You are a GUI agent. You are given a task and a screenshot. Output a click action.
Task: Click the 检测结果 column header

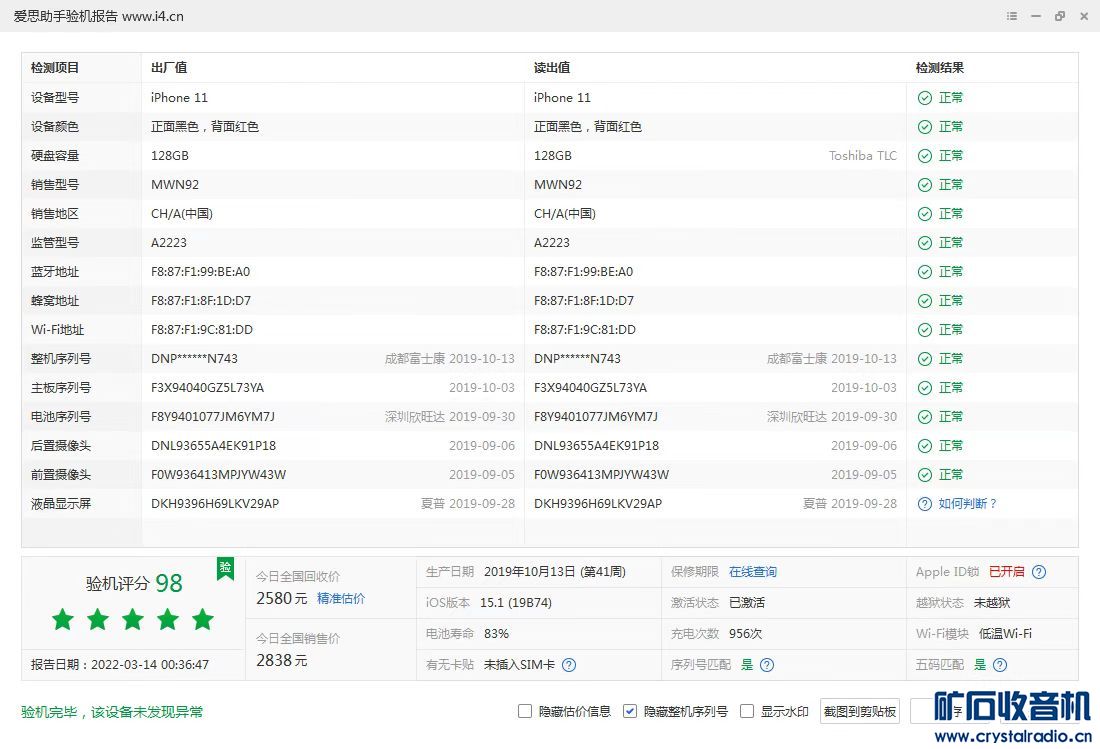click(939, 67)
